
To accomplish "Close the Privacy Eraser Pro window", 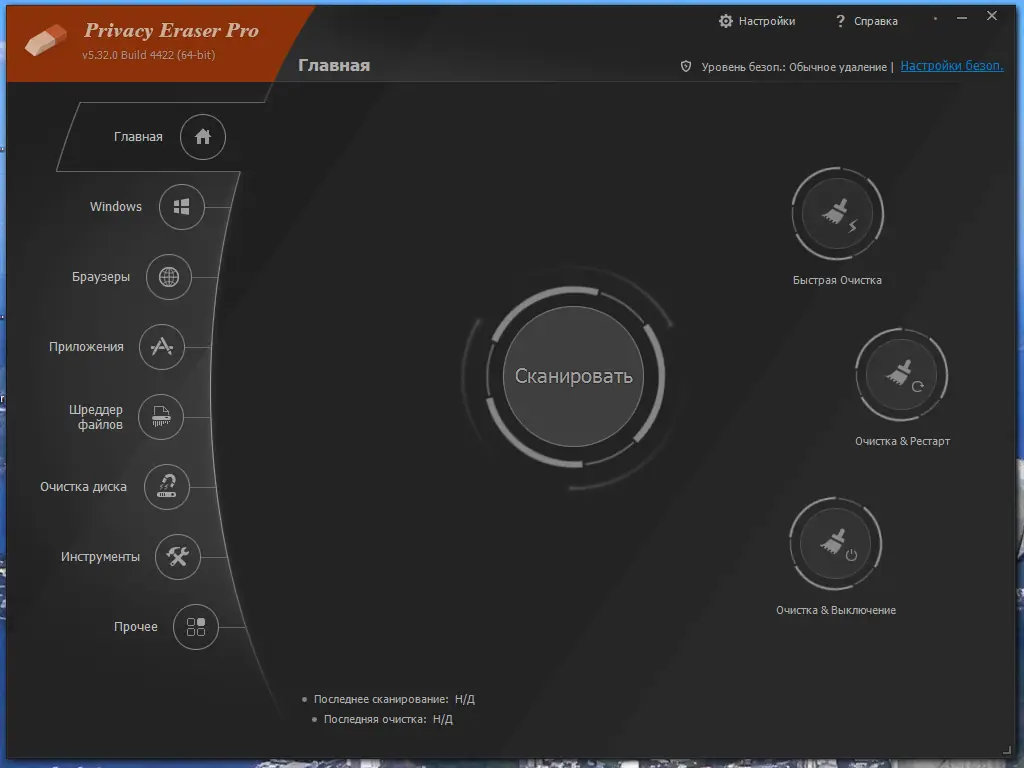I will (992, 16).
